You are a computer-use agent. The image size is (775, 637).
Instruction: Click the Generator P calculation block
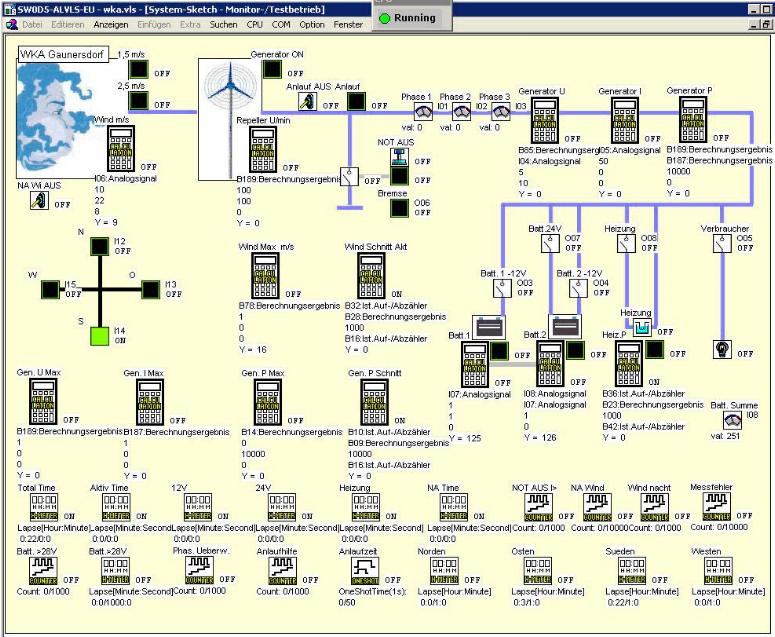coord(693,120)
